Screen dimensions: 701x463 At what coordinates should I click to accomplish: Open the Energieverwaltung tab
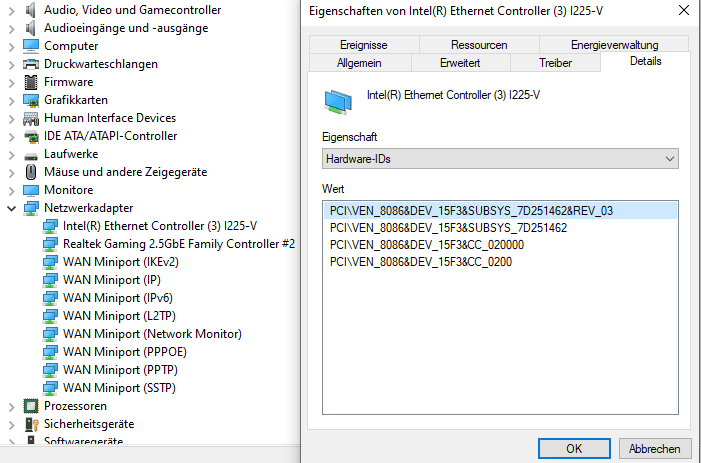[614, 45]
